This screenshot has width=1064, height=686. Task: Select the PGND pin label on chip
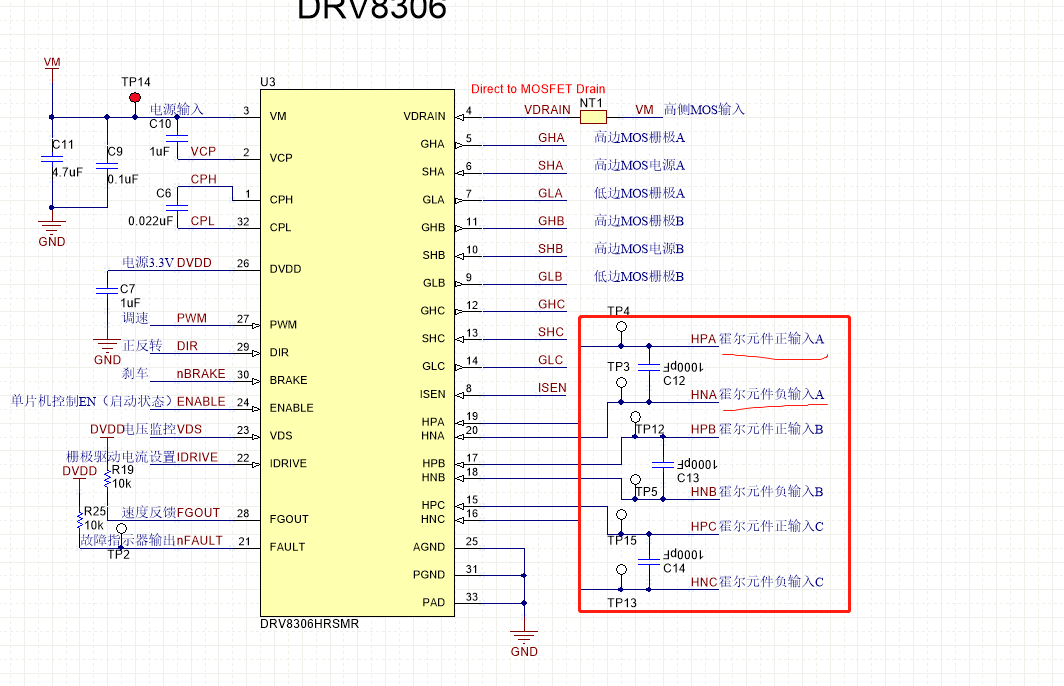pyautogui.click(x=429, y=575)
